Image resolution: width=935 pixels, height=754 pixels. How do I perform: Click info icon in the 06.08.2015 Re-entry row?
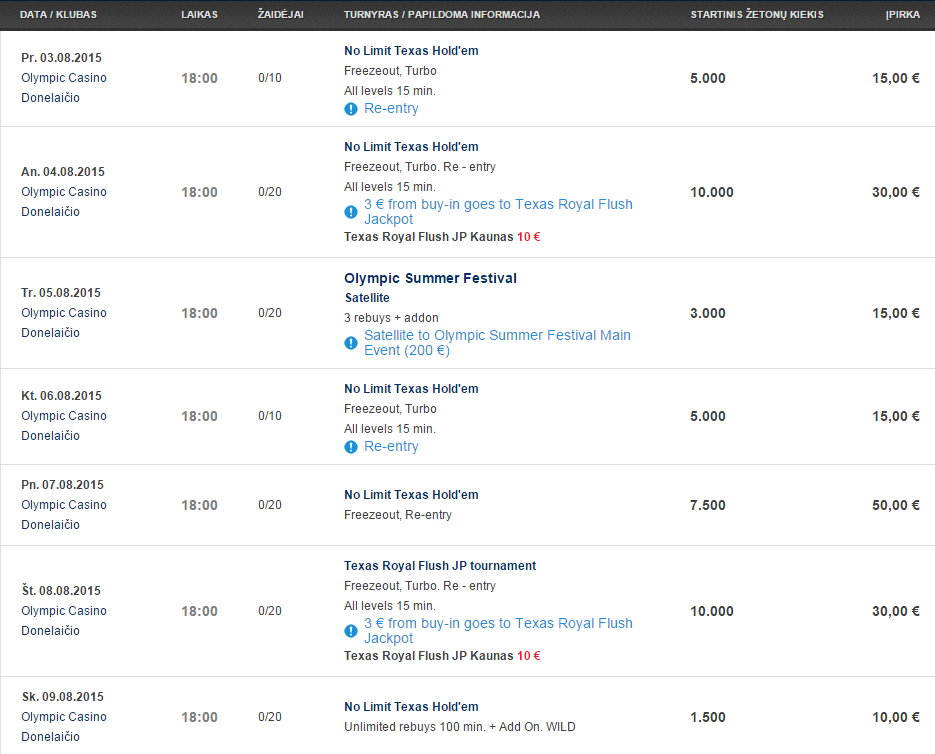[x=351, y=447]
